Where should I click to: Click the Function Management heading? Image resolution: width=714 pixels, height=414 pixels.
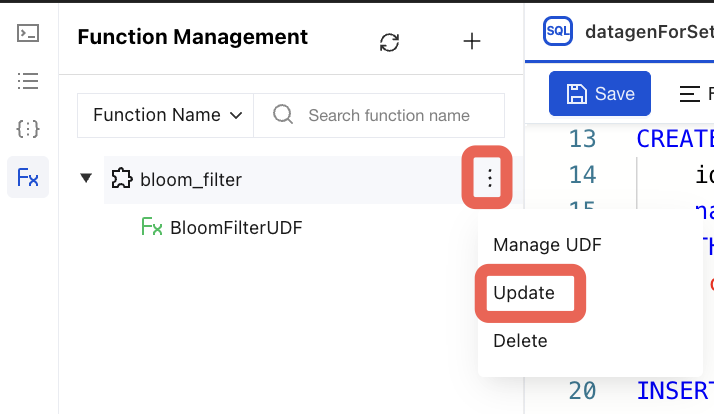click(193, 37)
